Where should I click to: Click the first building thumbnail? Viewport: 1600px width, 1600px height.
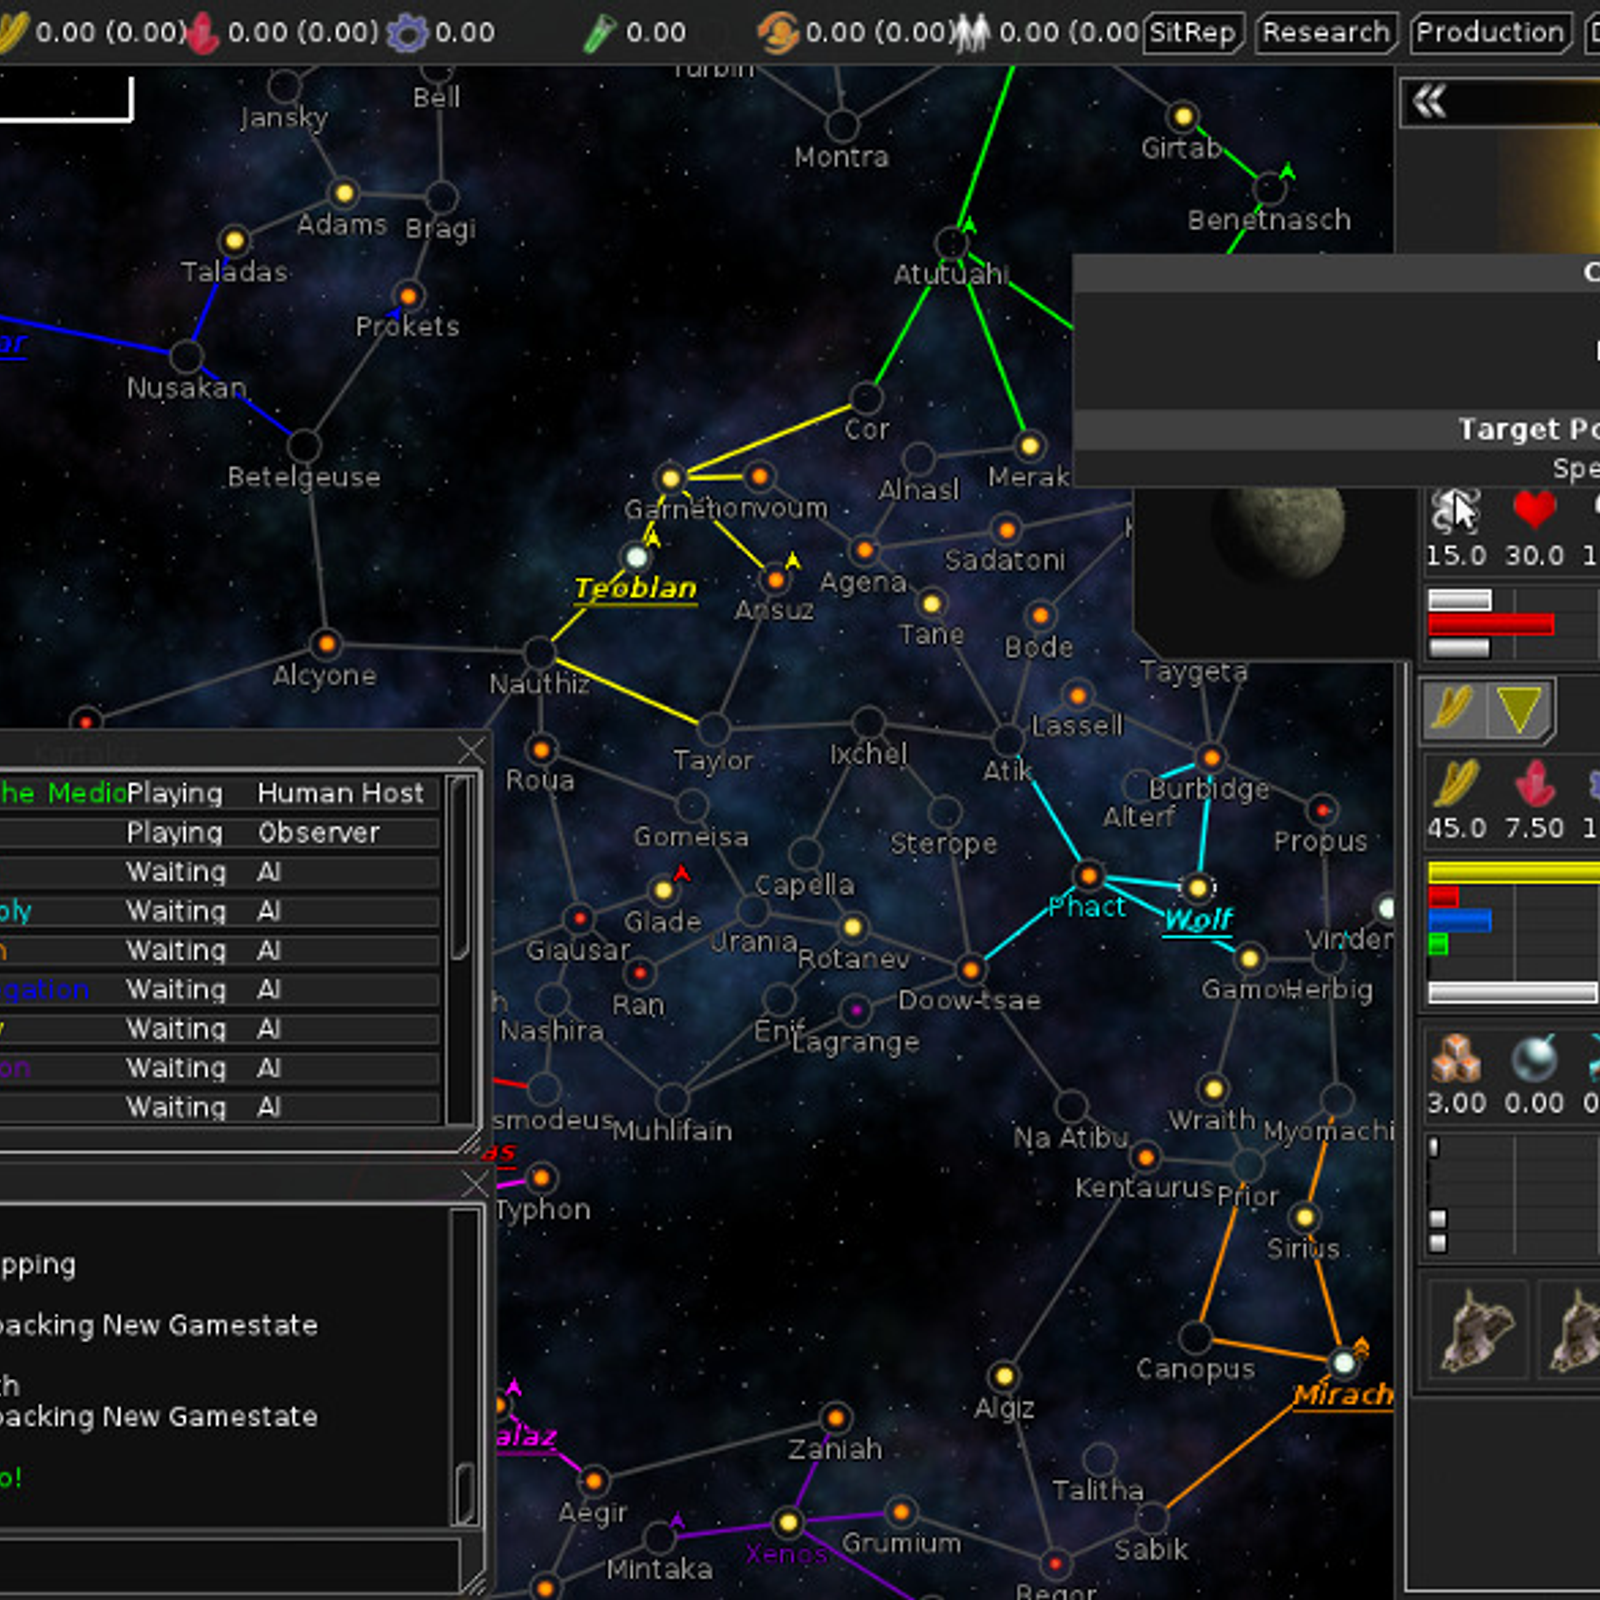[1477, 1330]
